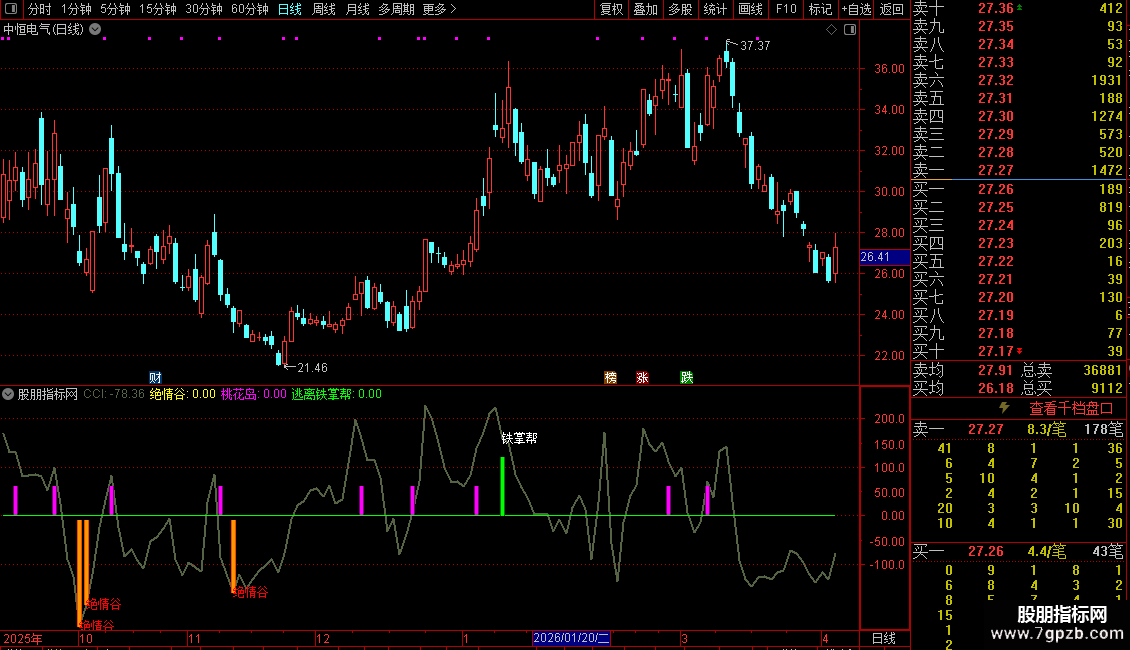Click the 股朋指标网 indicator name

[48, 394]
